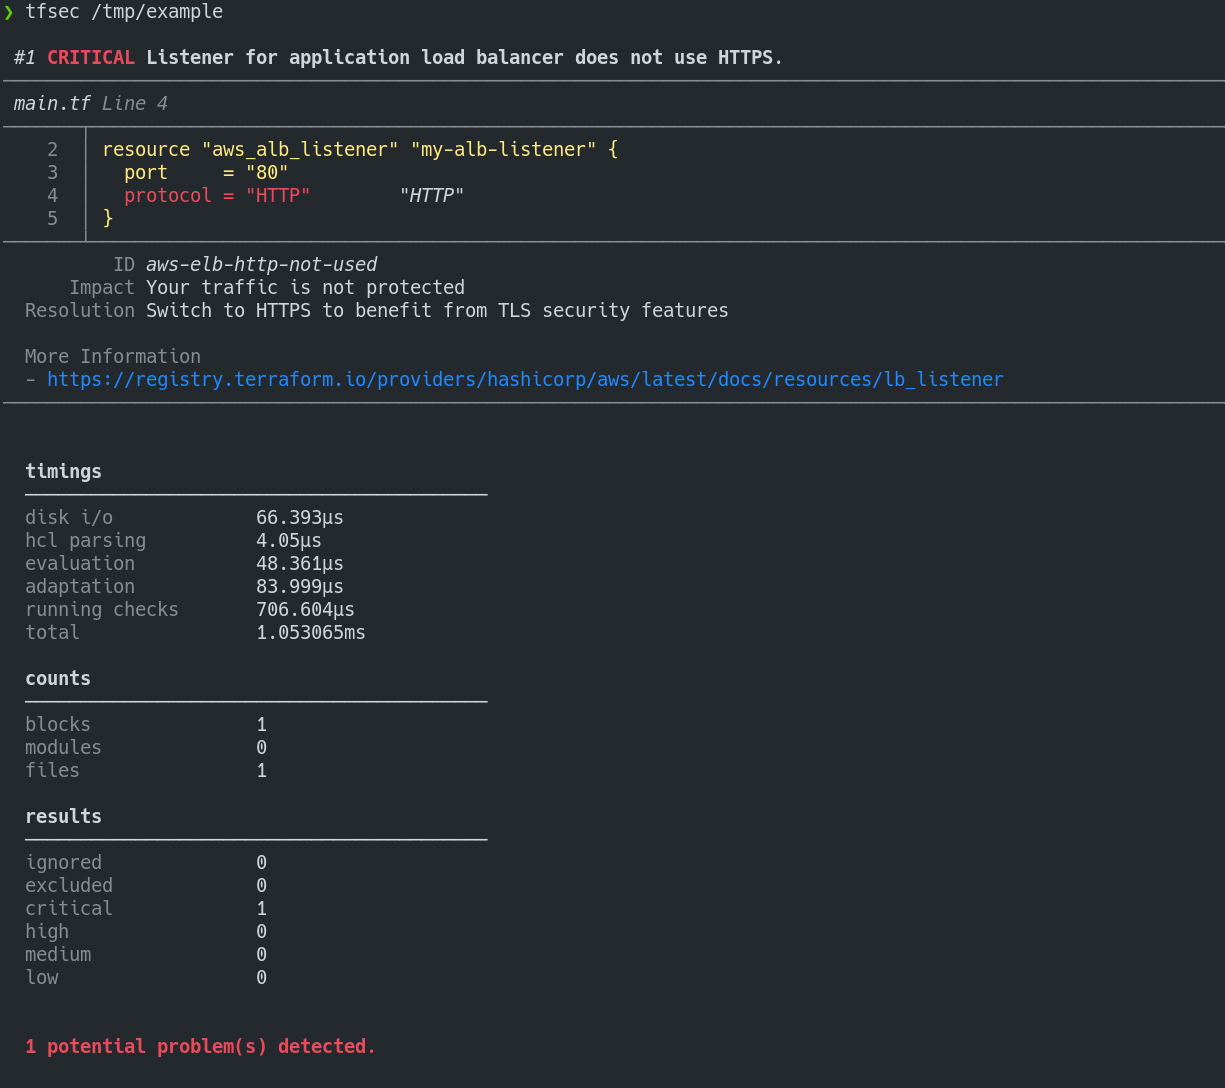The image size is (1225, 1088).
Task: Click the More Information heading
Action: pos(112,356)
